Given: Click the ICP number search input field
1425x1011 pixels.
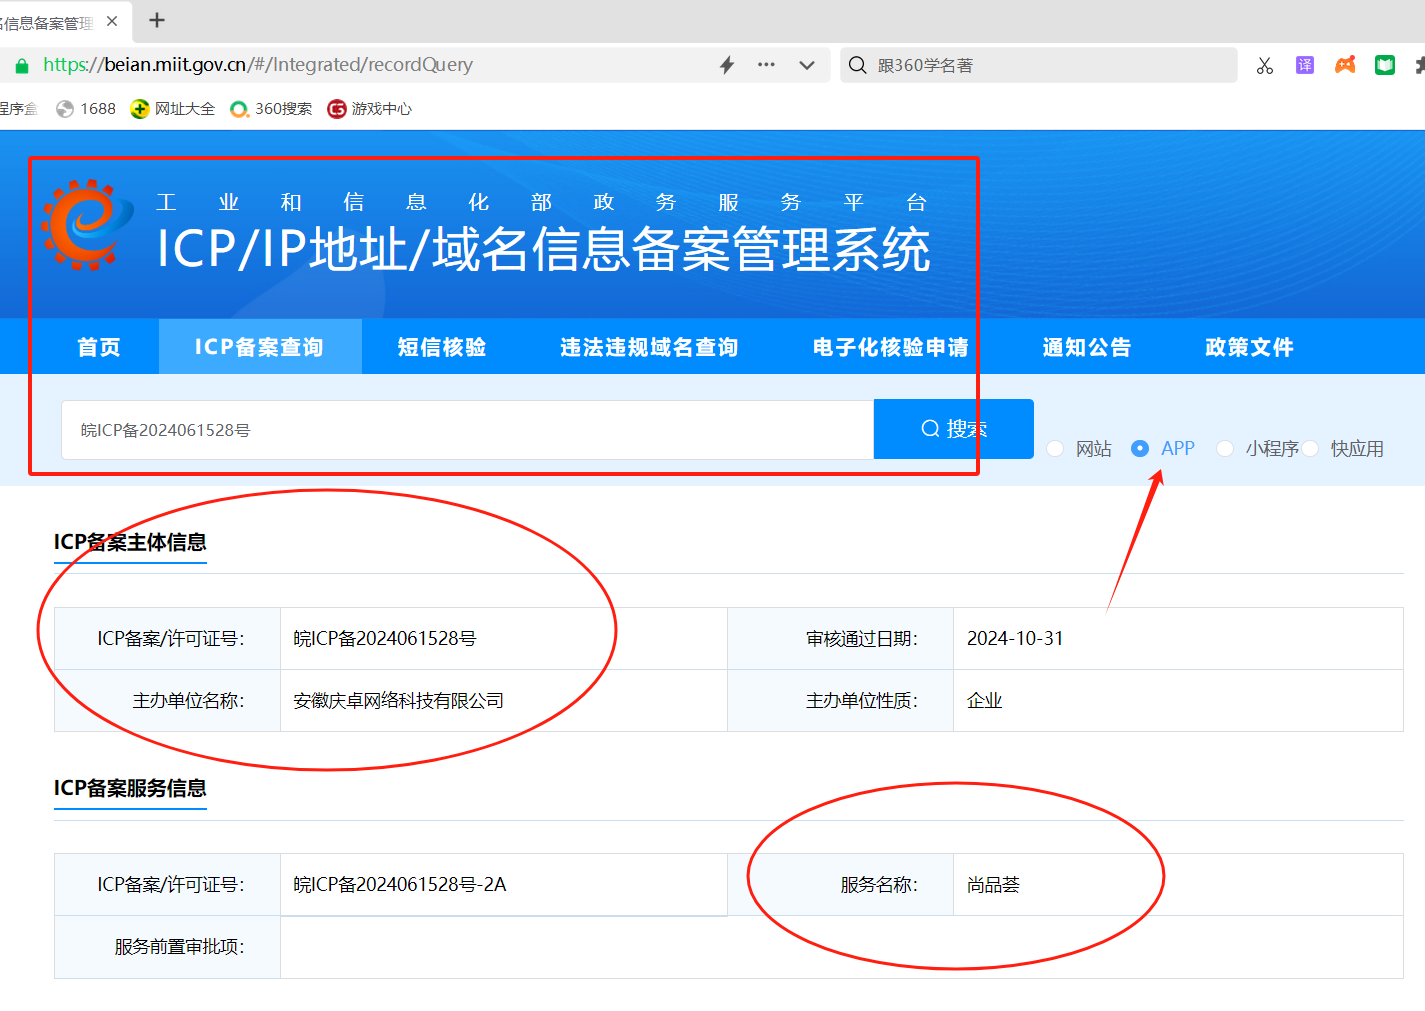Looking at the screenshot, I should (x=468, y=430).
